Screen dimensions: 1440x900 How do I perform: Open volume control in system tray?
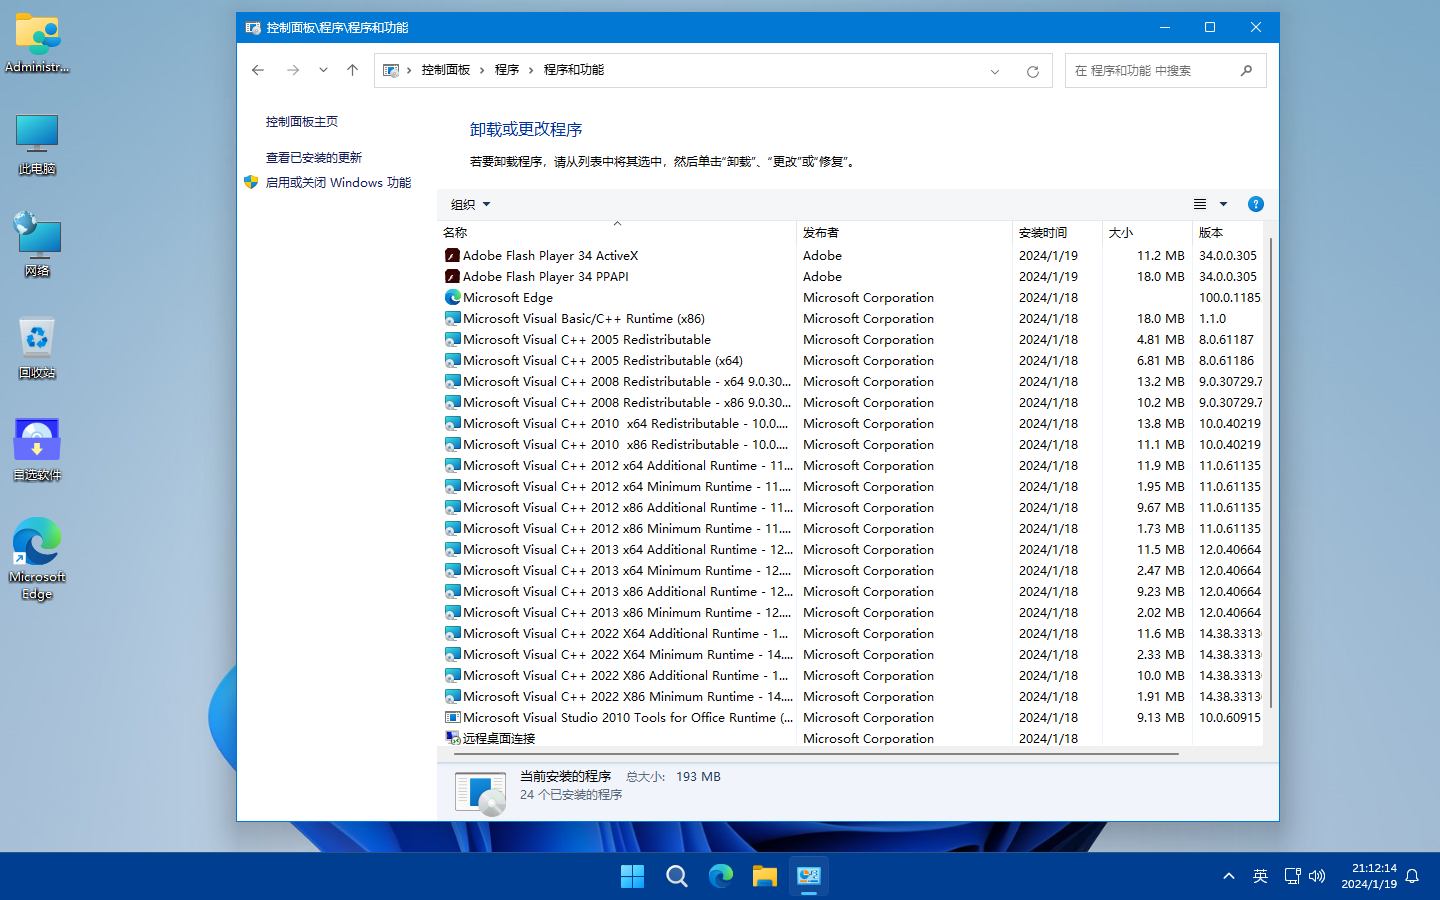pyautogui.click(x=1317, y=876)
